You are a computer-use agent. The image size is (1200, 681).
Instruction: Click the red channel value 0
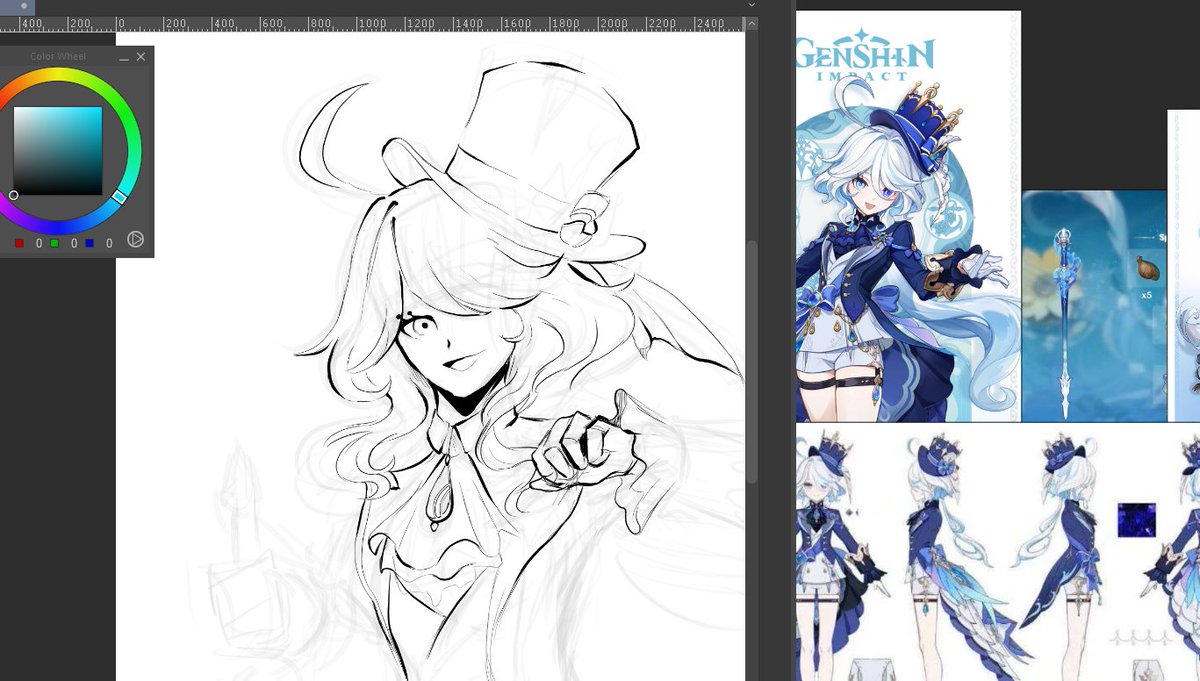tap(39, 243)
